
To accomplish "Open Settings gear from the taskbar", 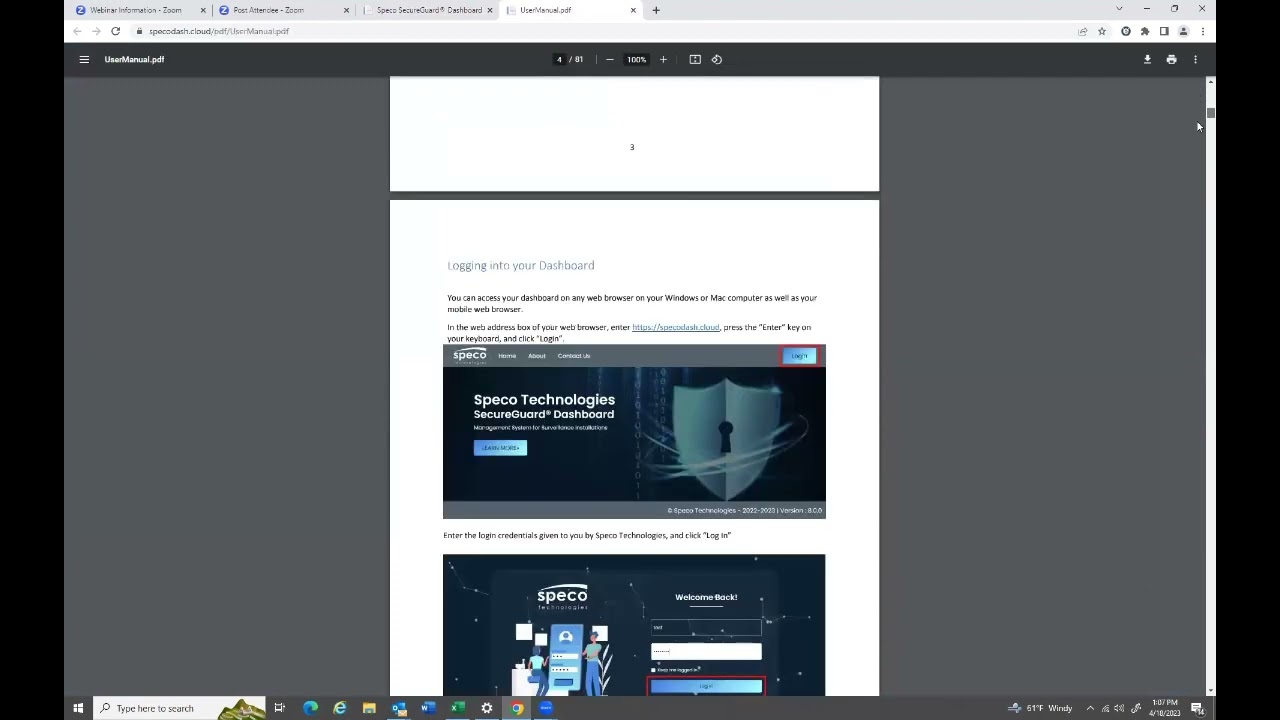I will [x=487, y=708].
